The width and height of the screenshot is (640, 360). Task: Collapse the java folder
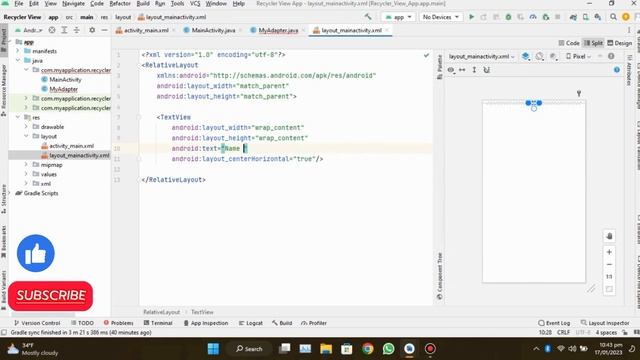pyautogui.click(x=18, y=60)
